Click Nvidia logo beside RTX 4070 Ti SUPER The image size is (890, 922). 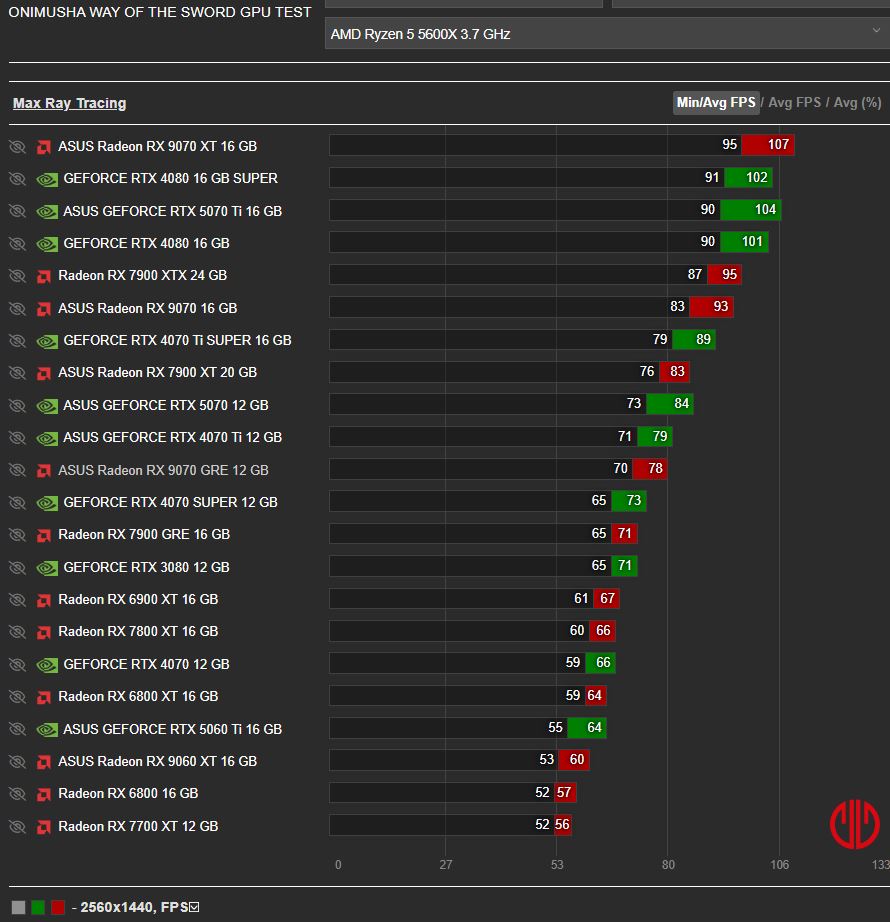(x=47, y=341)
